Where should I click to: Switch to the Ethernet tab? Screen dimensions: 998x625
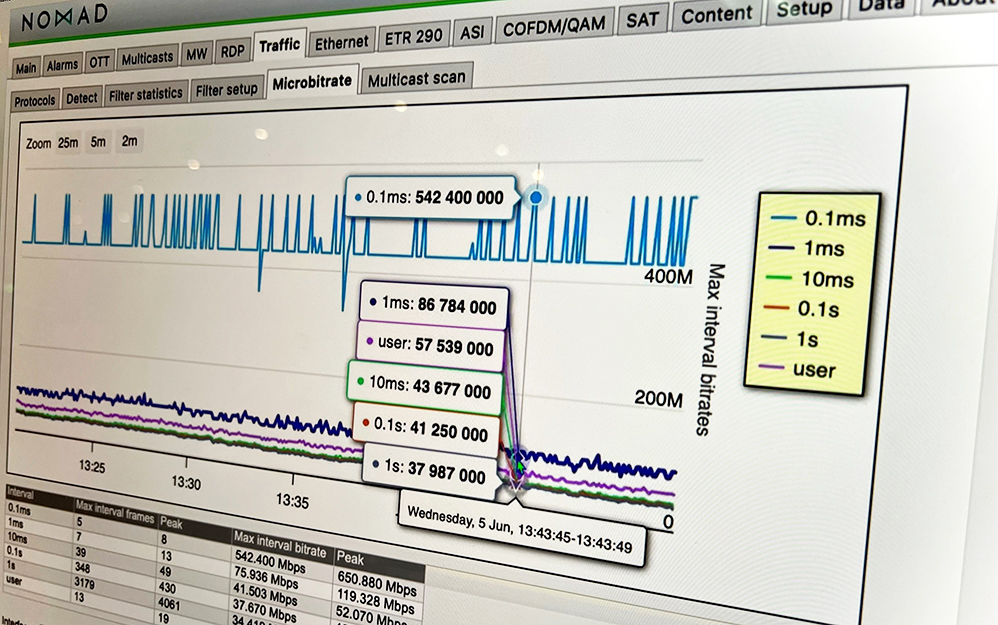coord(341,43)
